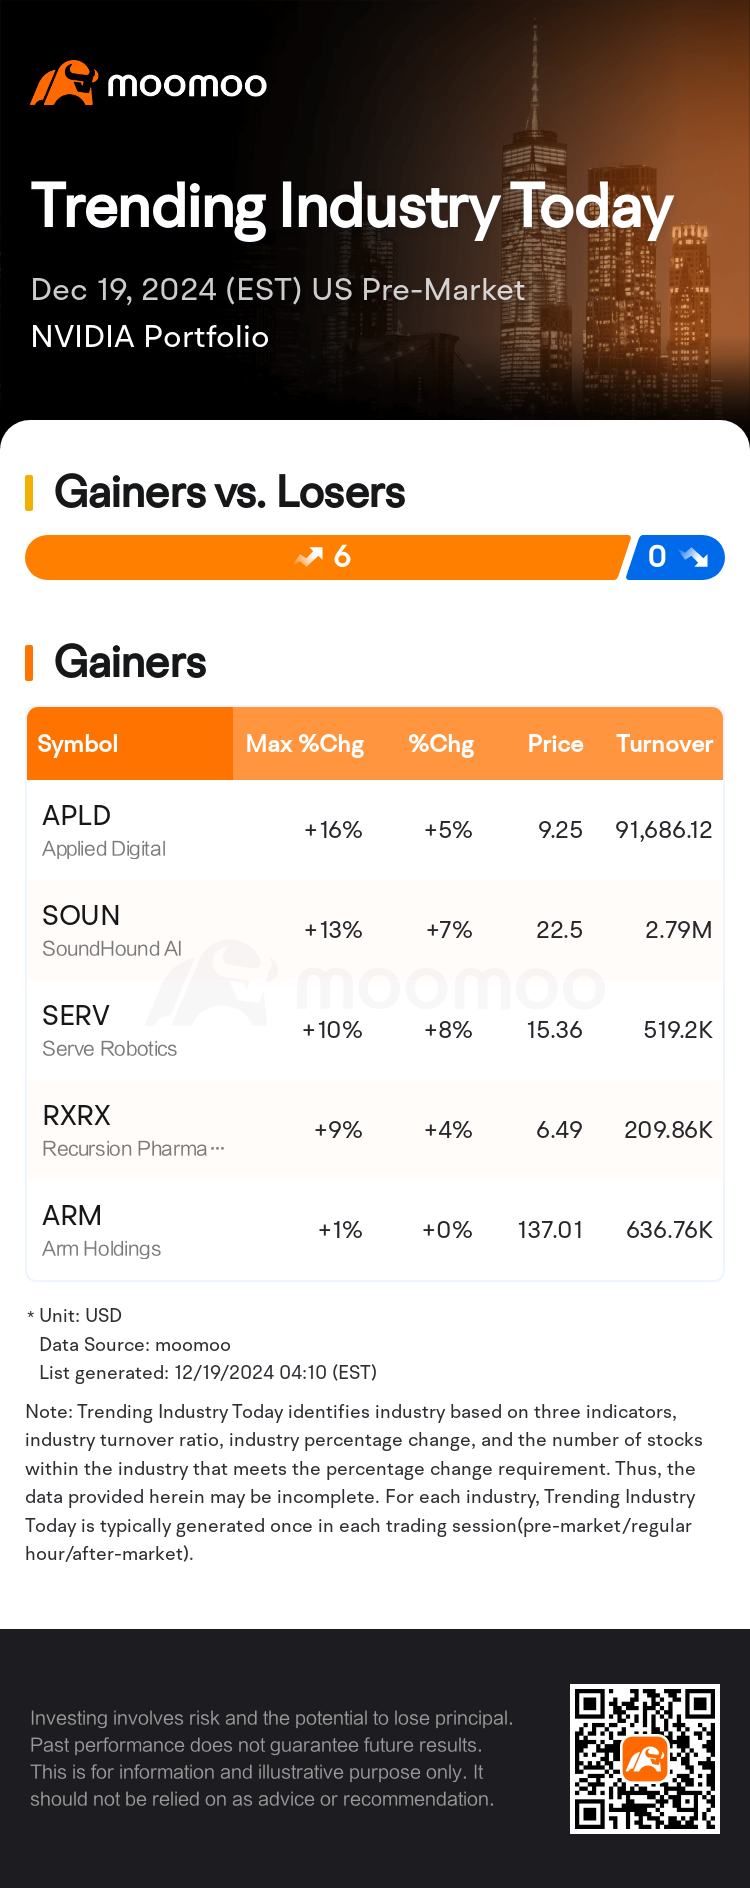Viewport: 750px width, 1888px height.
Task: Sort by Max %Chg column header
Action: (x=304, y=744)
